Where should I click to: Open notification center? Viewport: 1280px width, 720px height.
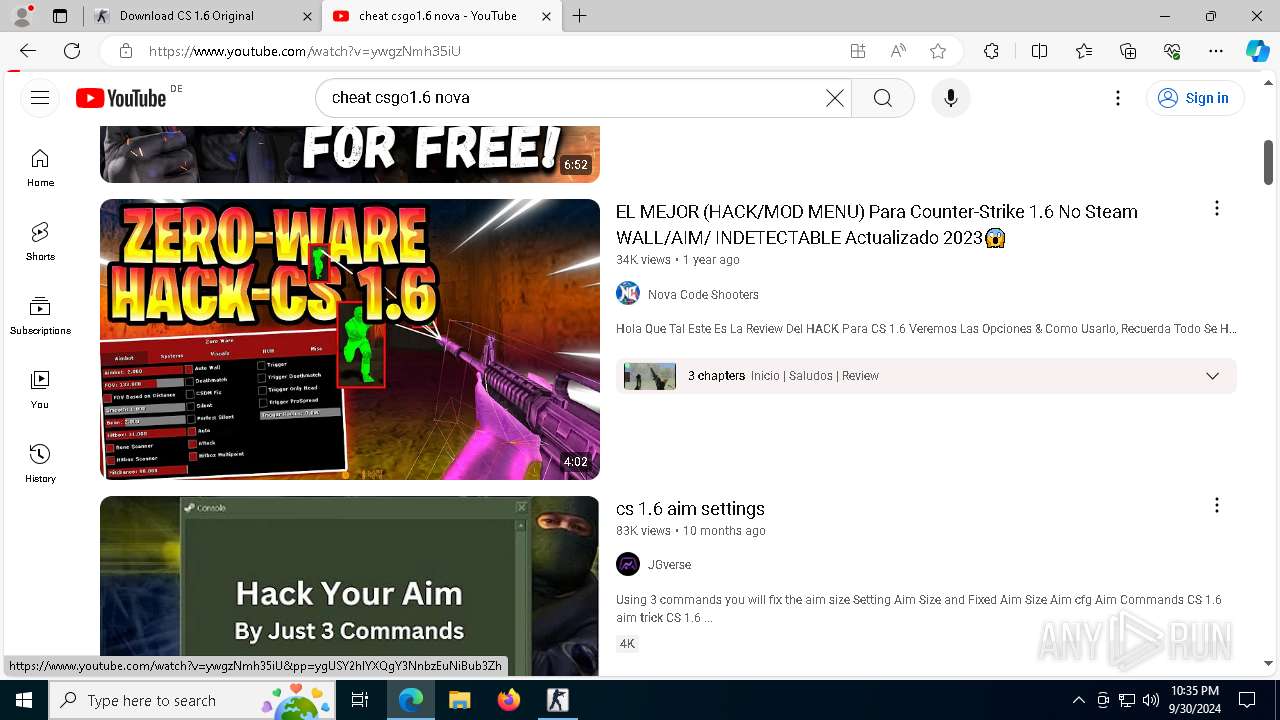tap(1247, 700)
